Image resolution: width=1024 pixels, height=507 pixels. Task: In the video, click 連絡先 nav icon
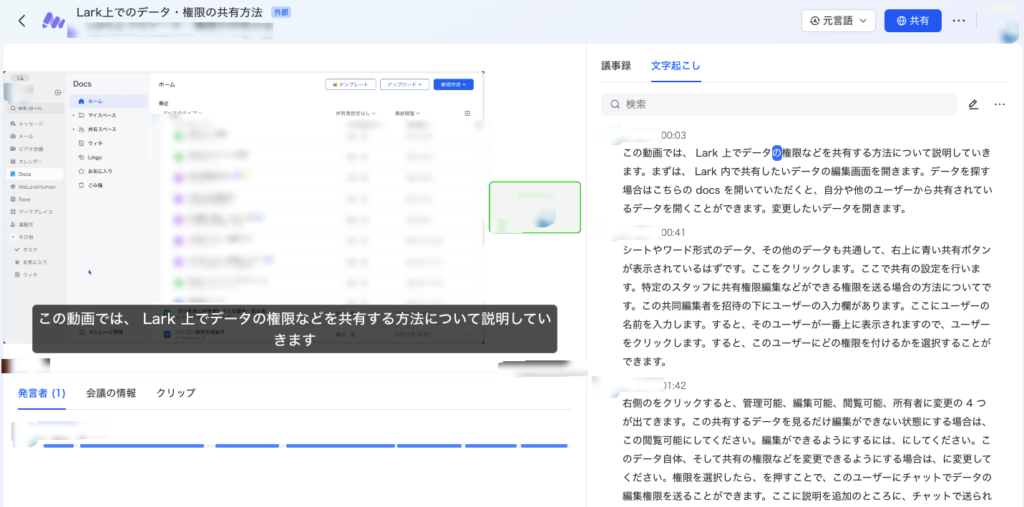point(13,224)
